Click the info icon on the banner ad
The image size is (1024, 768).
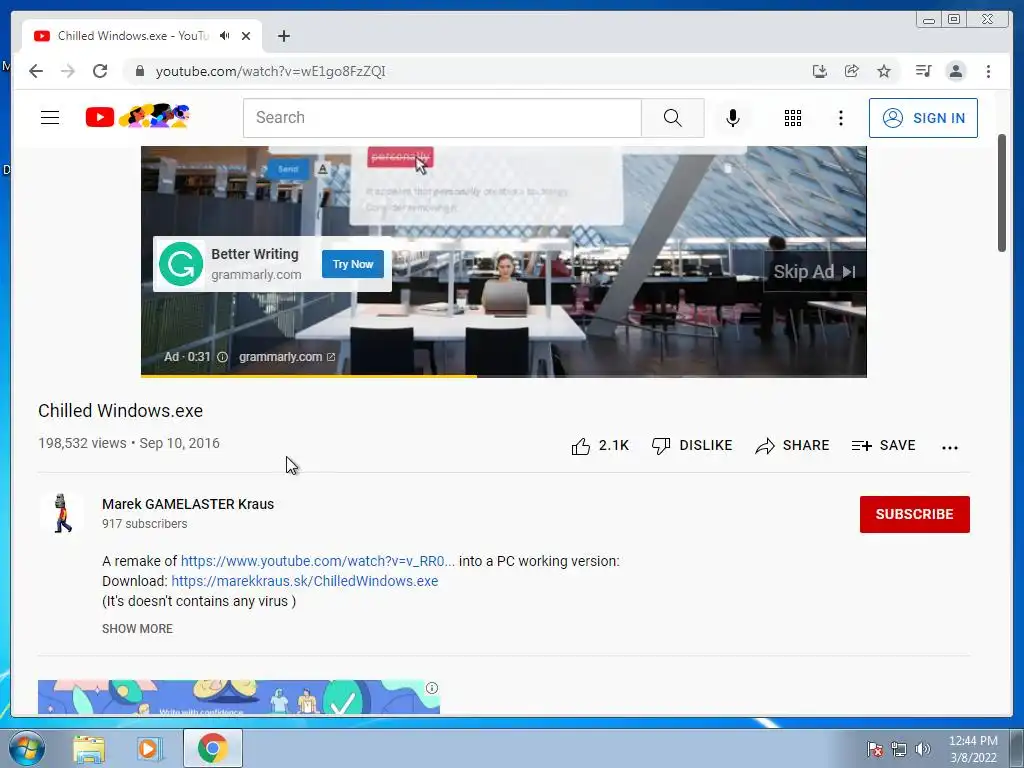tap(432, 688)
